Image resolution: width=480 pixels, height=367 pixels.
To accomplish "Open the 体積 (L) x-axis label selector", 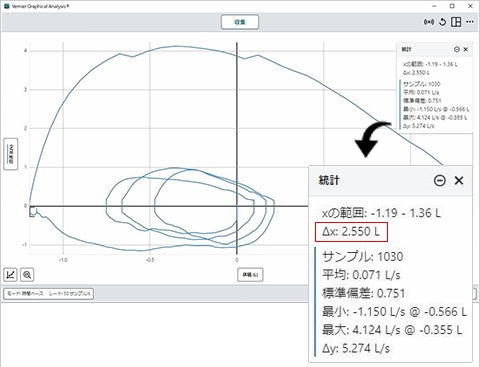I will click(x=250, y=275).
